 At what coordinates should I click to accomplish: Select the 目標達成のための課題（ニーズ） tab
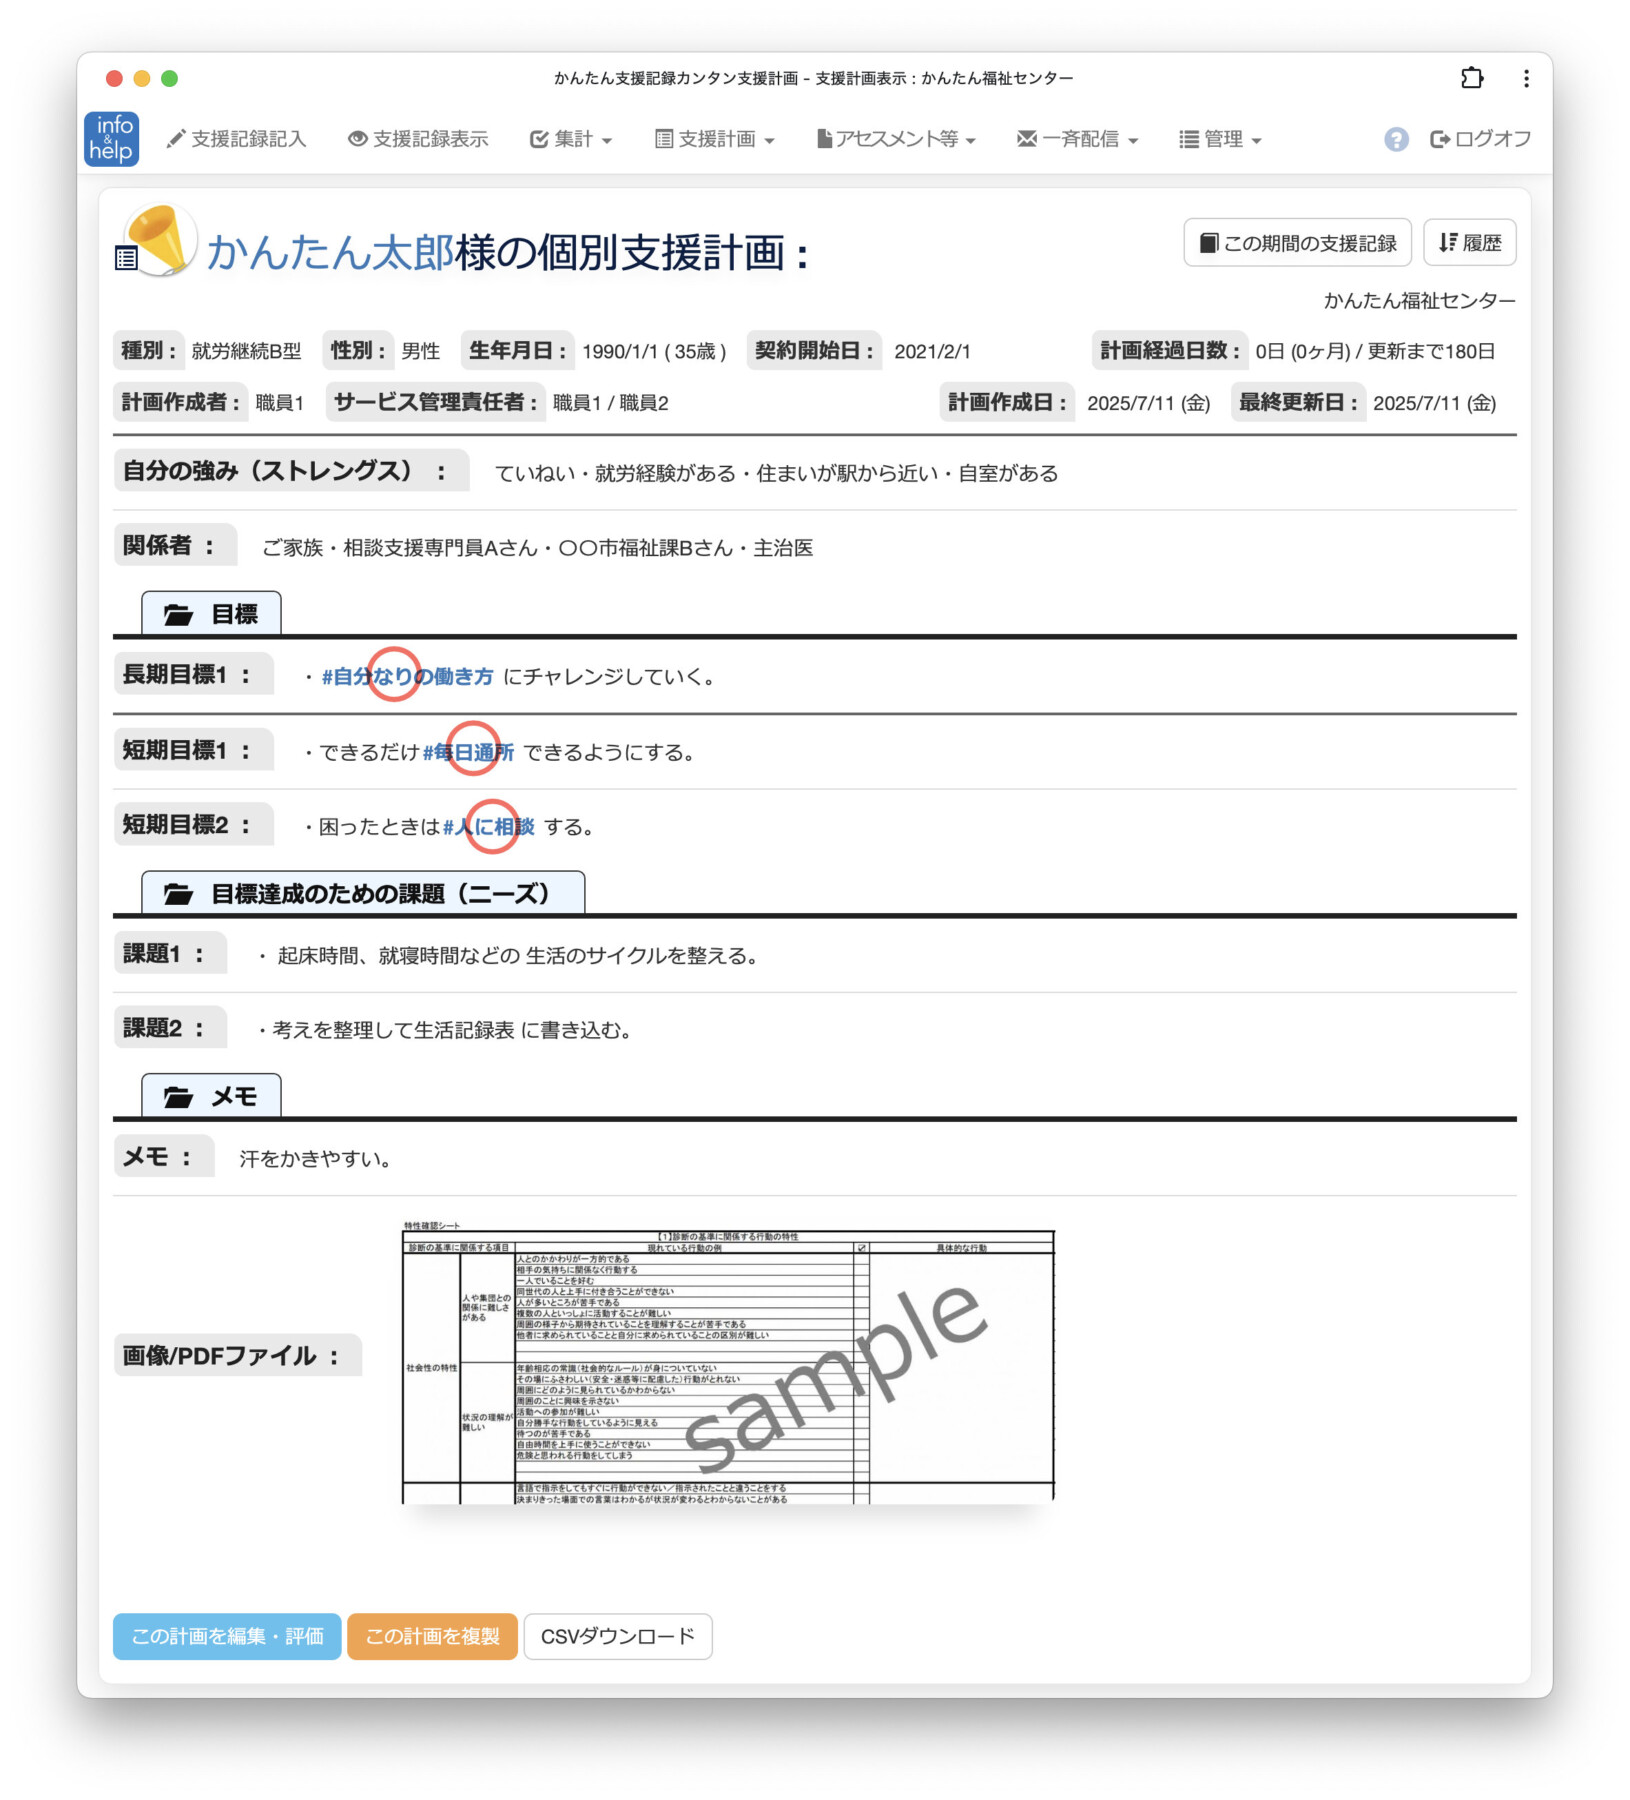[x=363, y=893]
